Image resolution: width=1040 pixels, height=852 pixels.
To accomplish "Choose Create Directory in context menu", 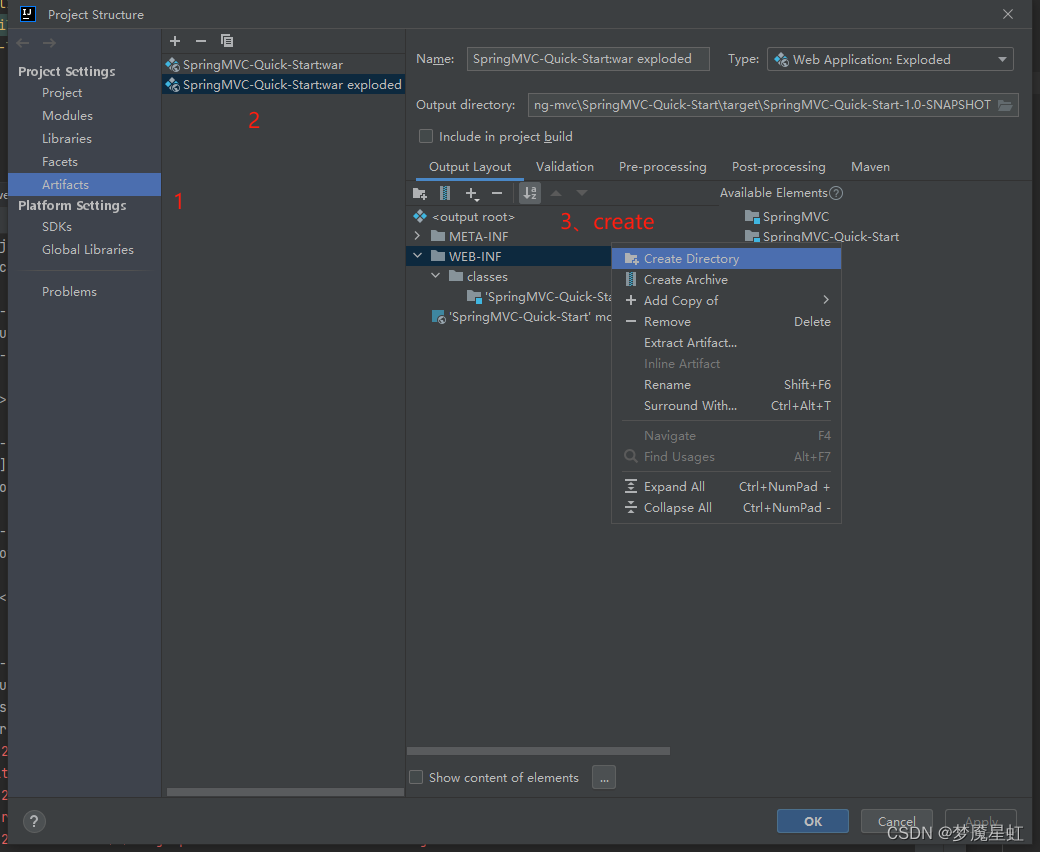I will pyautogui.click(x=726, y=259).
